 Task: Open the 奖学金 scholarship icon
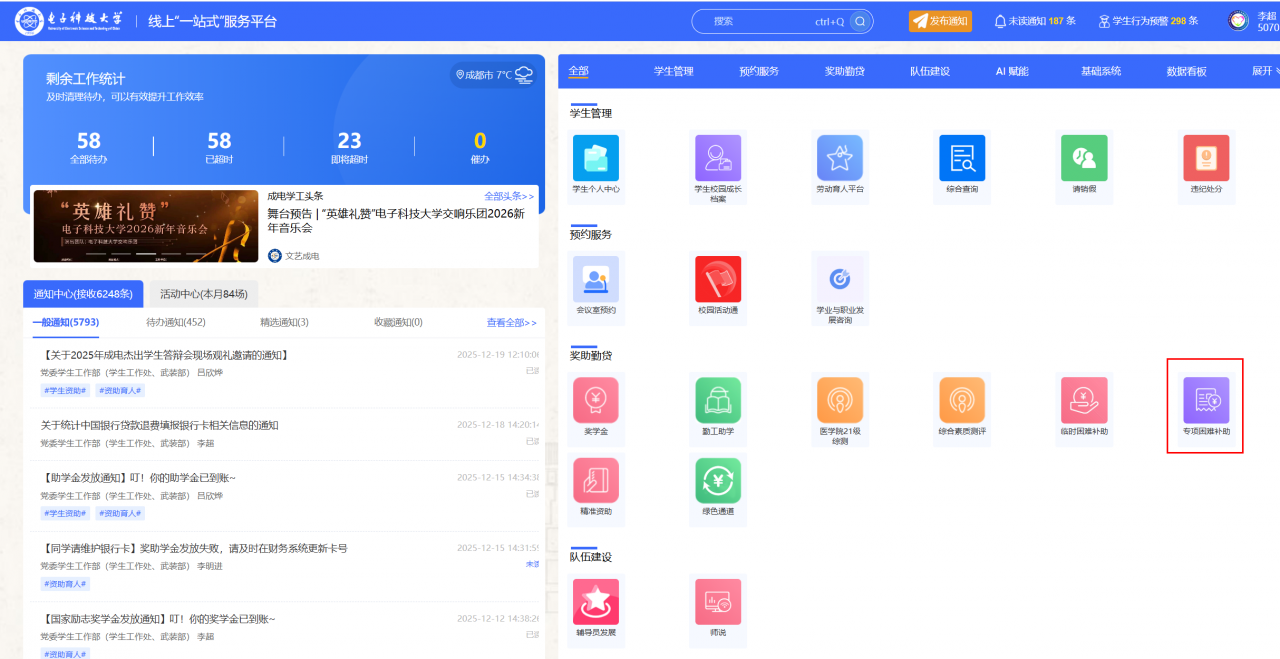click(596, 401)
